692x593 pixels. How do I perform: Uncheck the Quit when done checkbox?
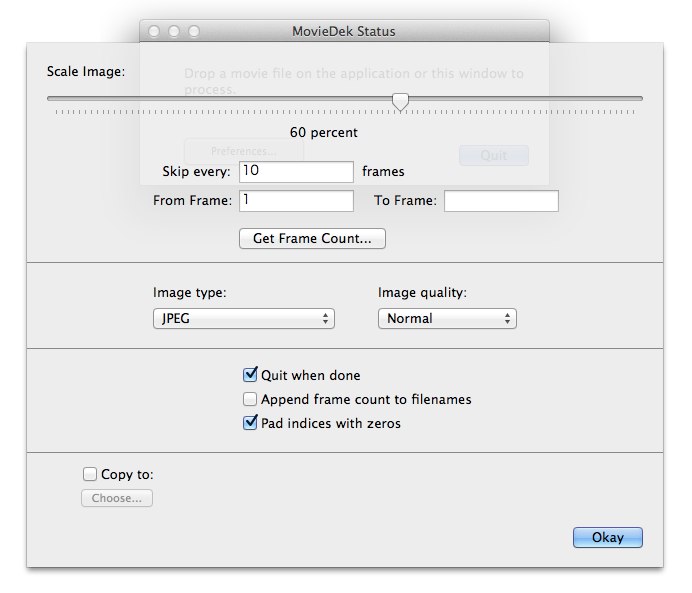[250, 375]
